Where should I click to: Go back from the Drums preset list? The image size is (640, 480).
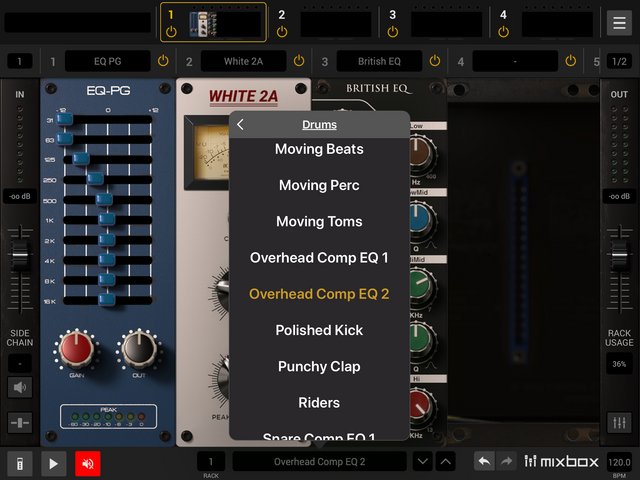point(240,124)
